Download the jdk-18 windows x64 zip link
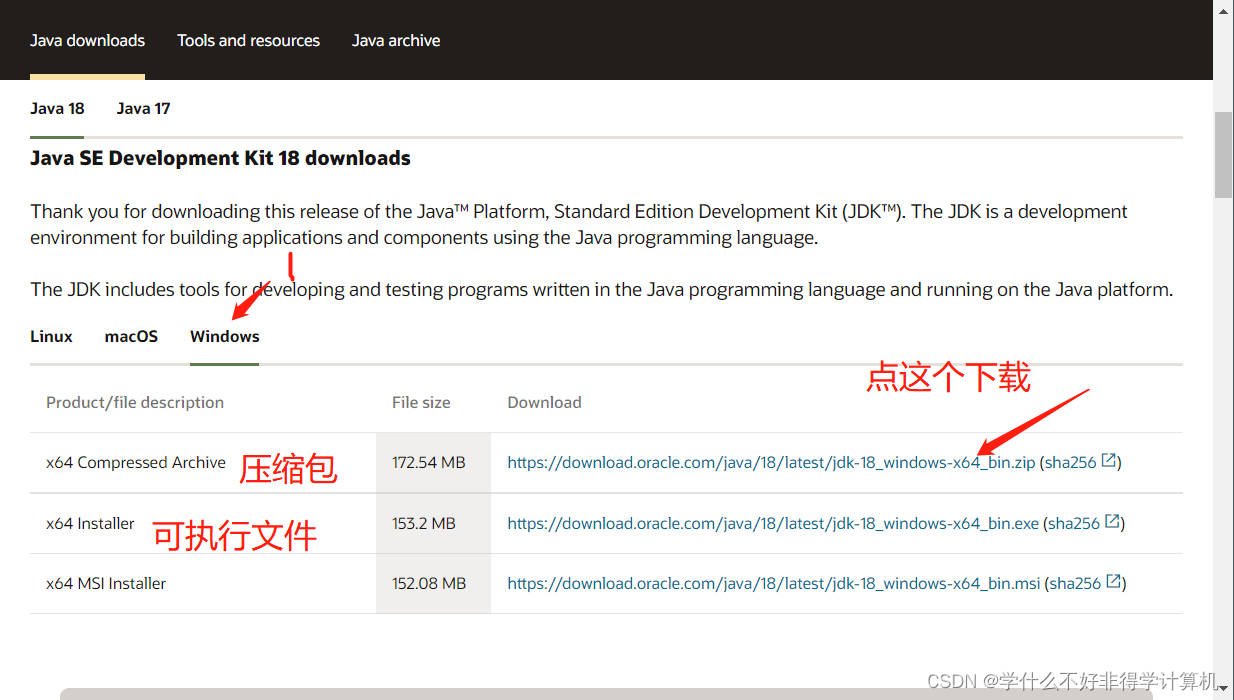 point(771,462)
